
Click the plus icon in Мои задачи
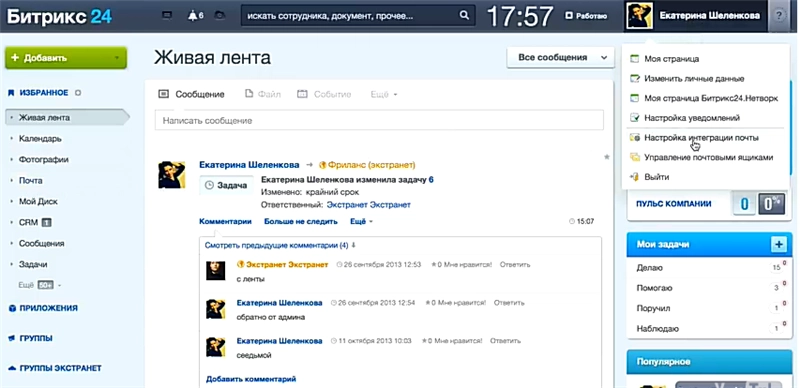(778, 245)
